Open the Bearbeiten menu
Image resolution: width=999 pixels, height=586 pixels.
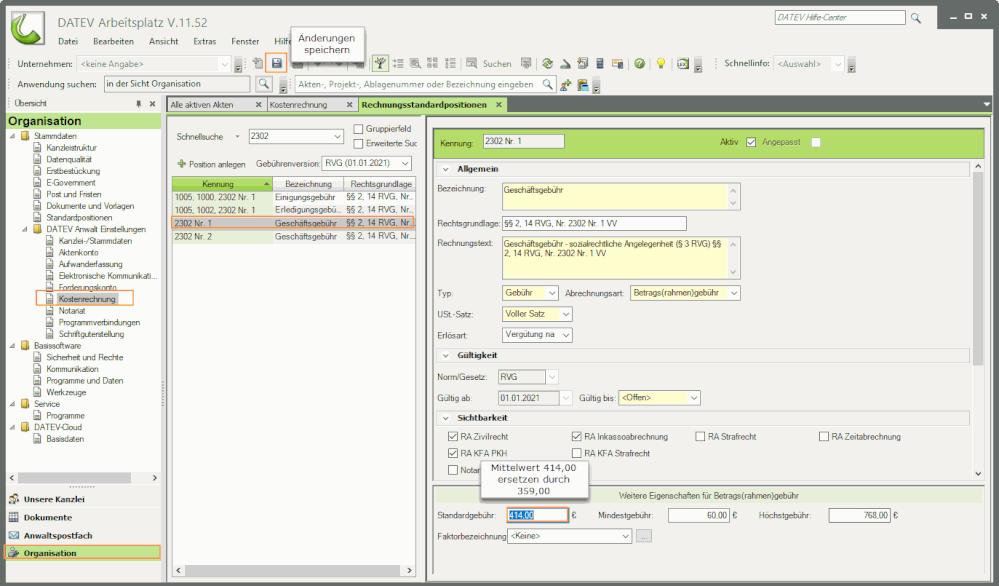point(113,41)
